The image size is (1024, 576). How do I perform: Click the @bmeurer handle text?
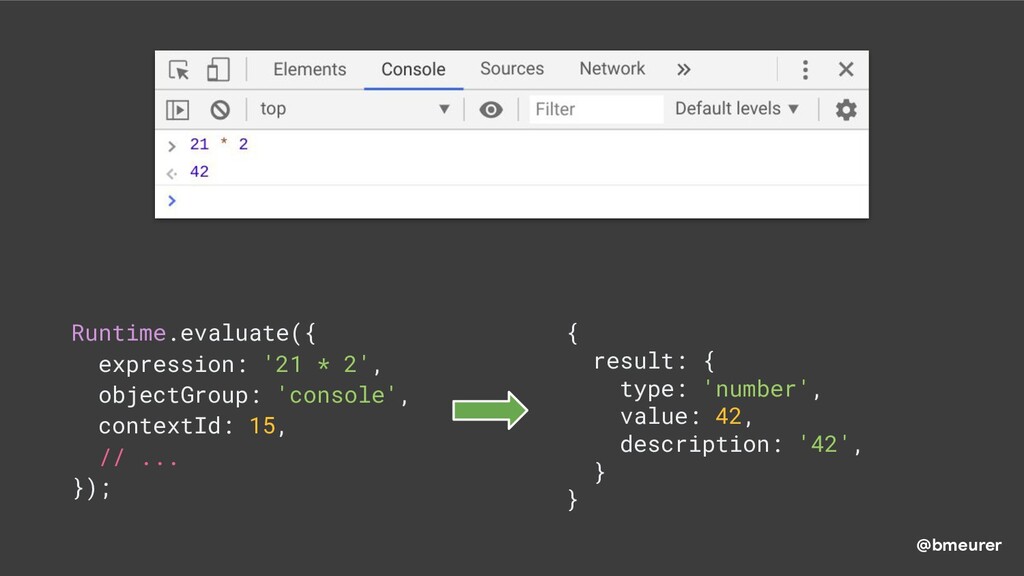[x=959, y=545]
